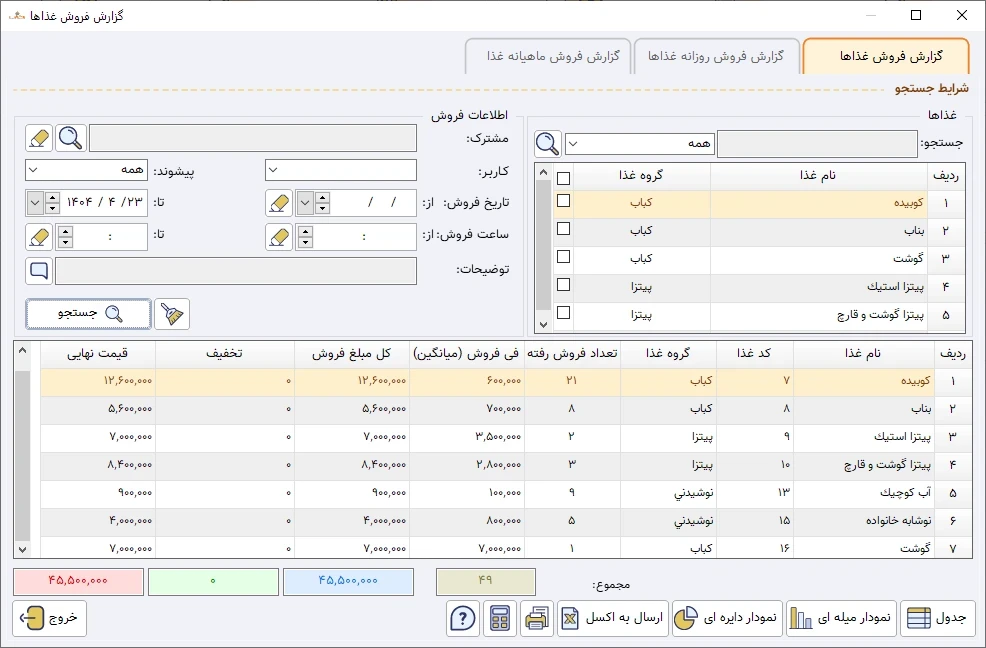The height and width of the screenshot is (648, 986).
Task: Print the report using the printer icon
Action: 536,618
